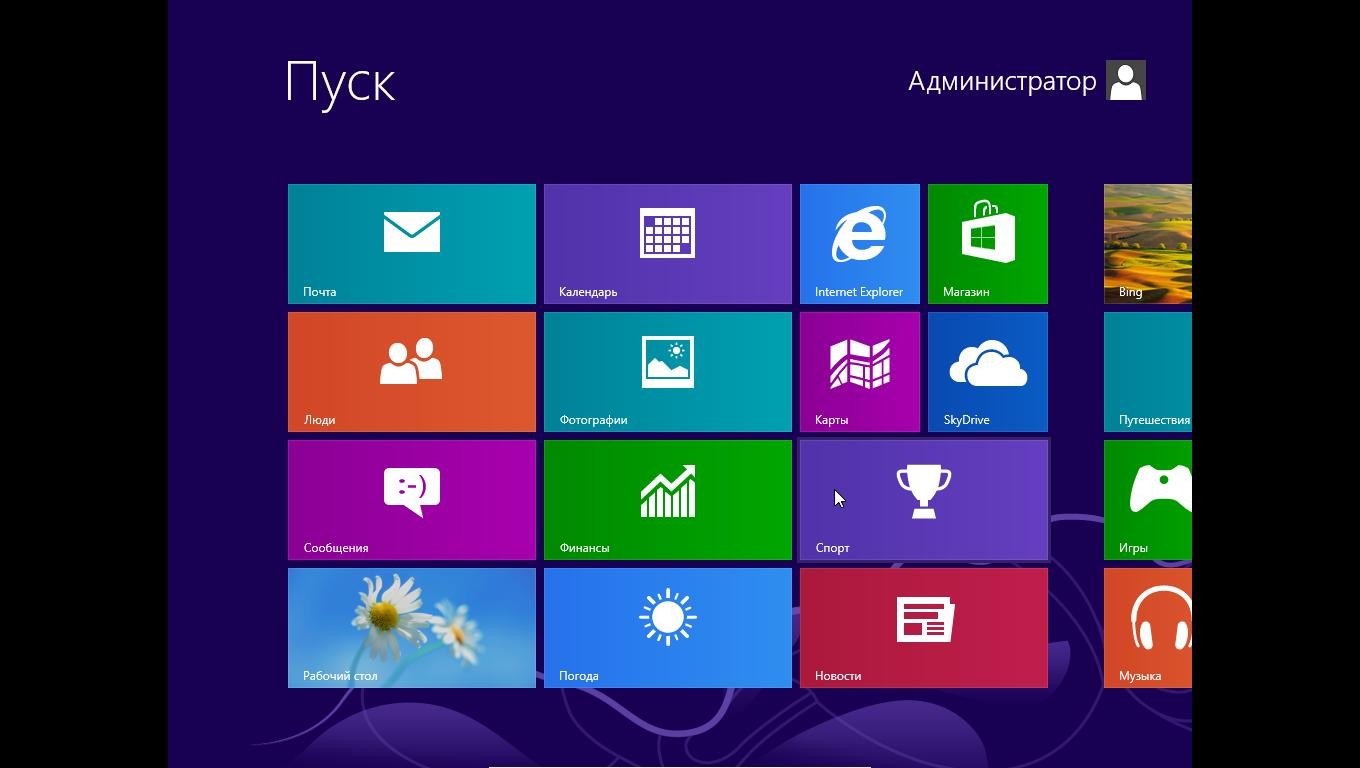Open the Люди people tile
The width and height of the screenshot is (1360, 768).
pyautogui.click(x=411, y=371)
